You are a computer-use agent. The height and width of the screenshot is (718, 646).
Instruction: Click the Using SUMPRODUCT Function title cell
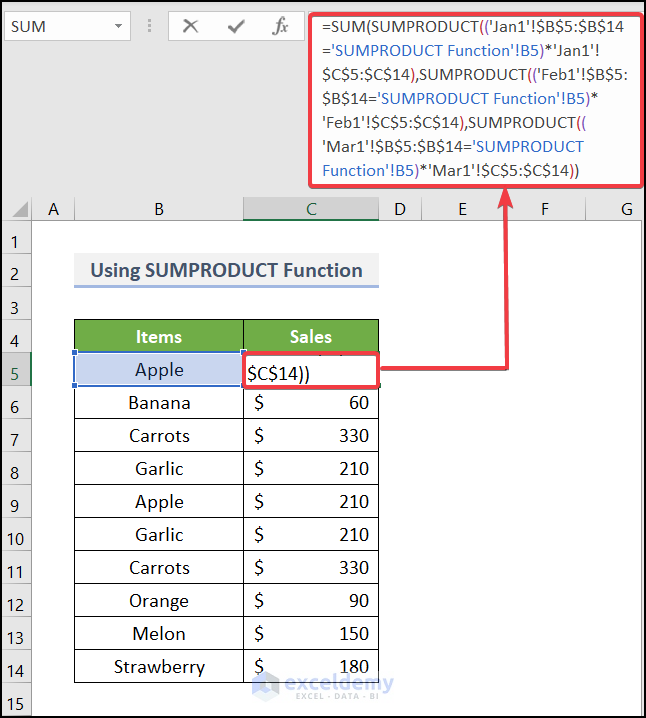226,270
